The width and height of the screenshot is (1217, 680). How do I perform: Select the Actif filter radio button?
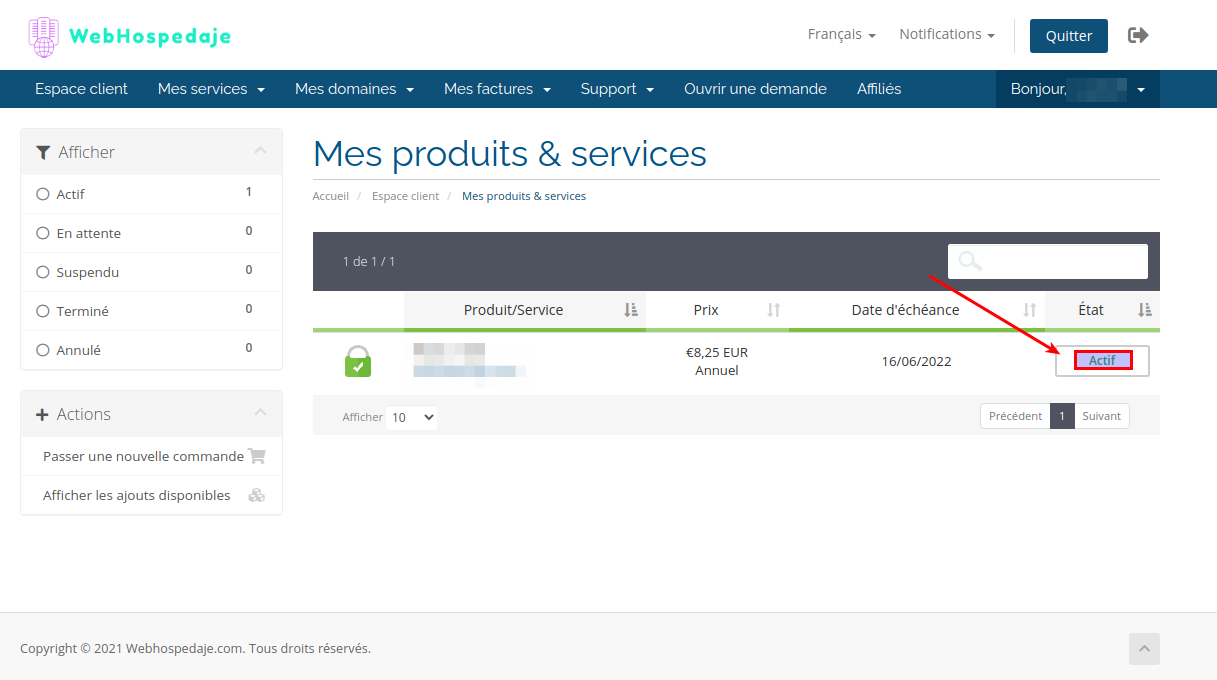[43, 194]
